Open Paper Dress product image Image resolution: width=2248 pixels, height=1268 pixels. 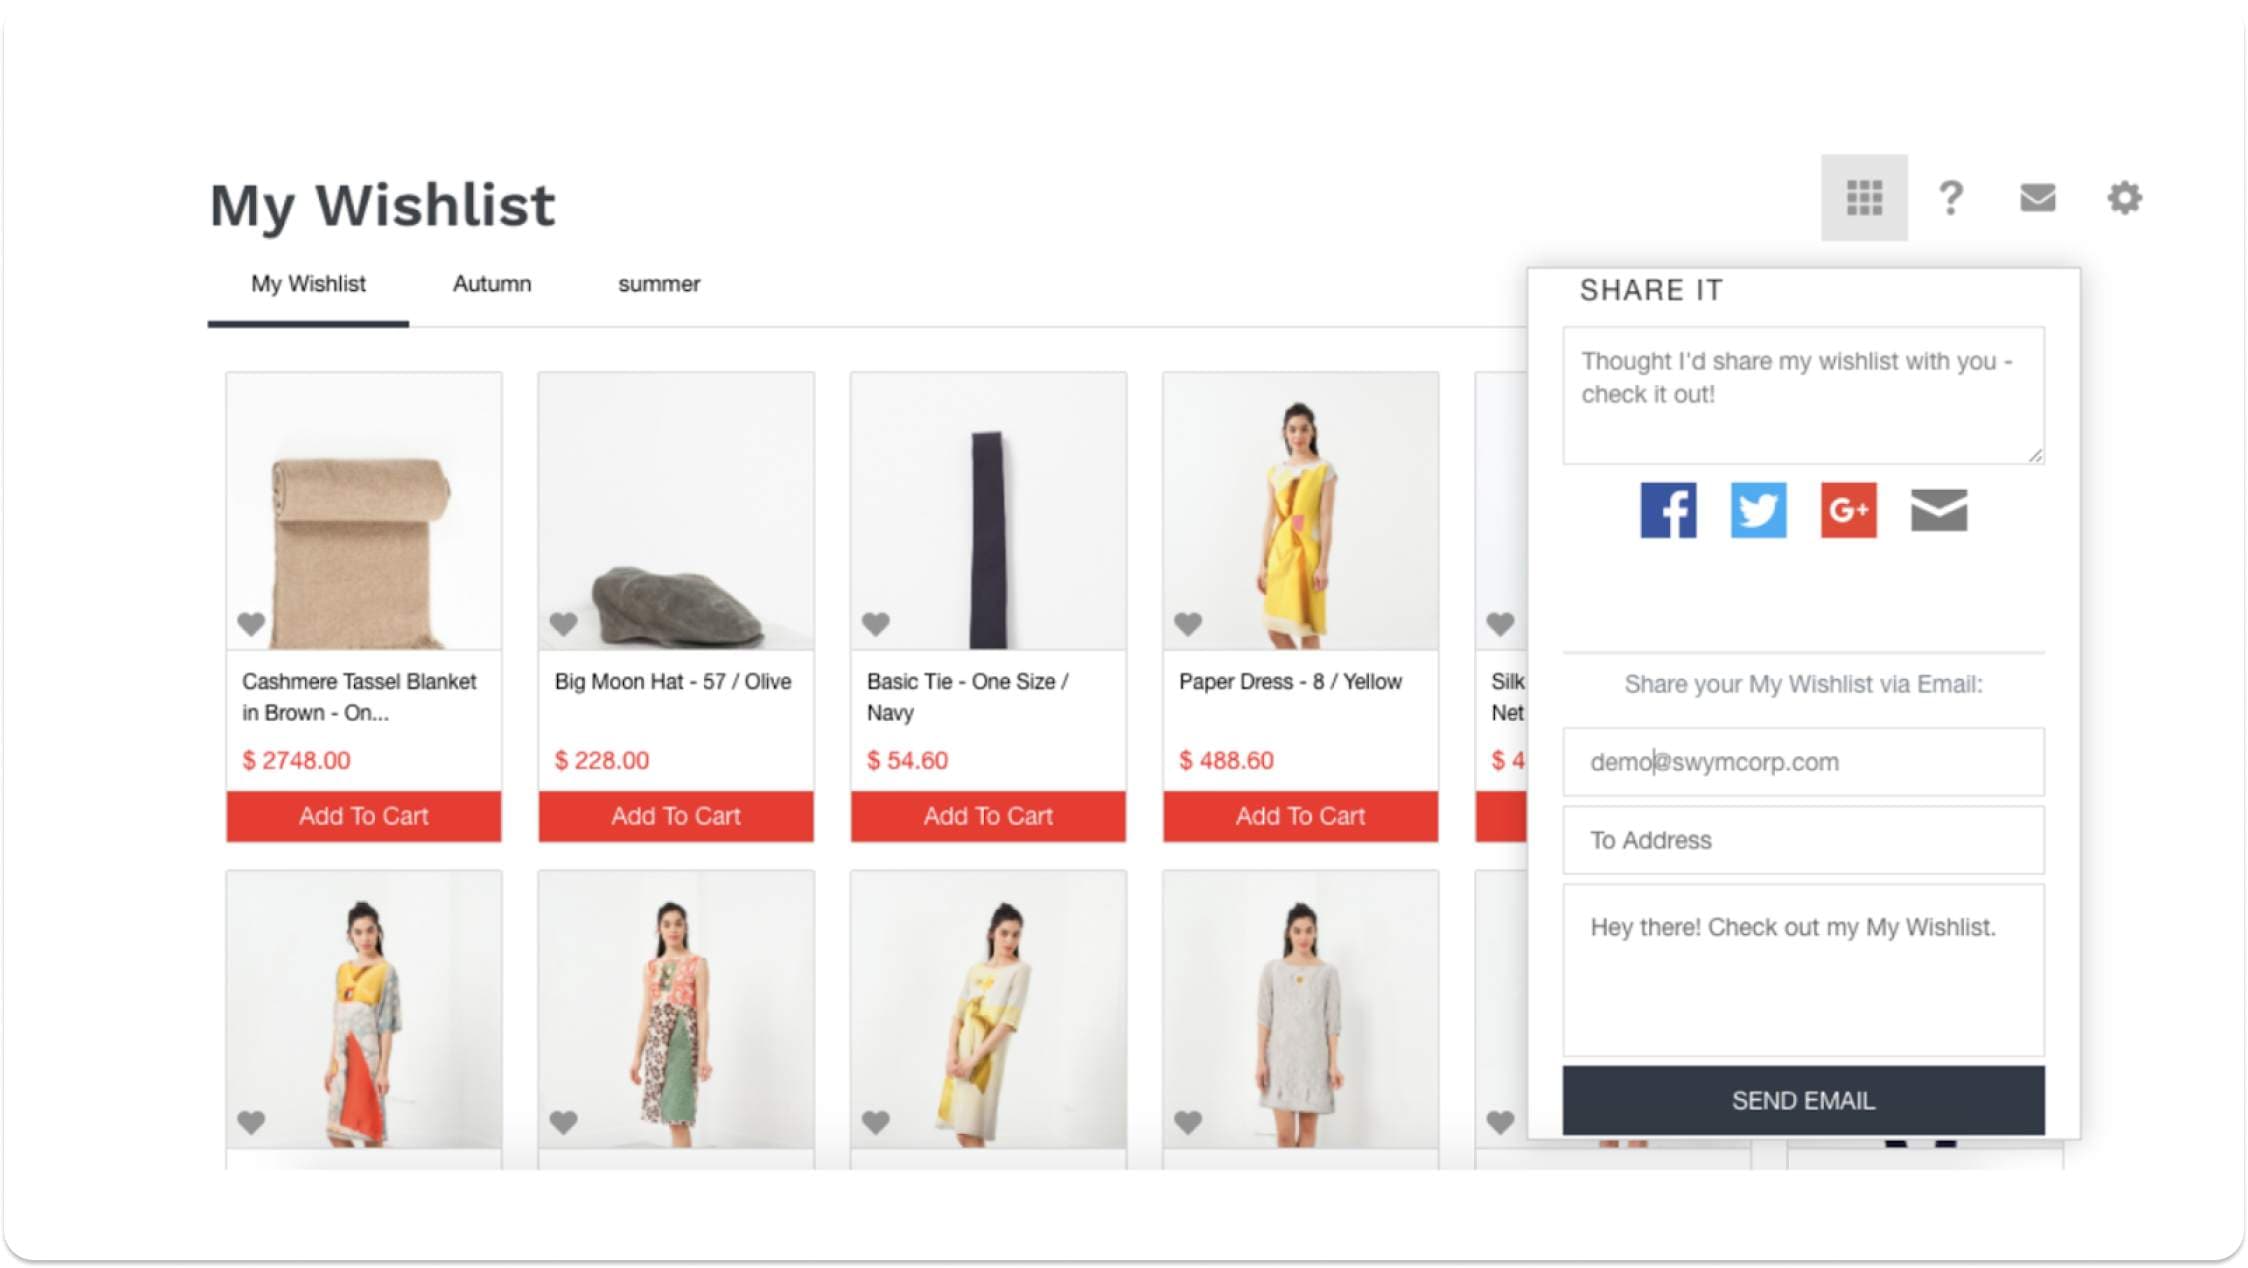pos(1300,511)
